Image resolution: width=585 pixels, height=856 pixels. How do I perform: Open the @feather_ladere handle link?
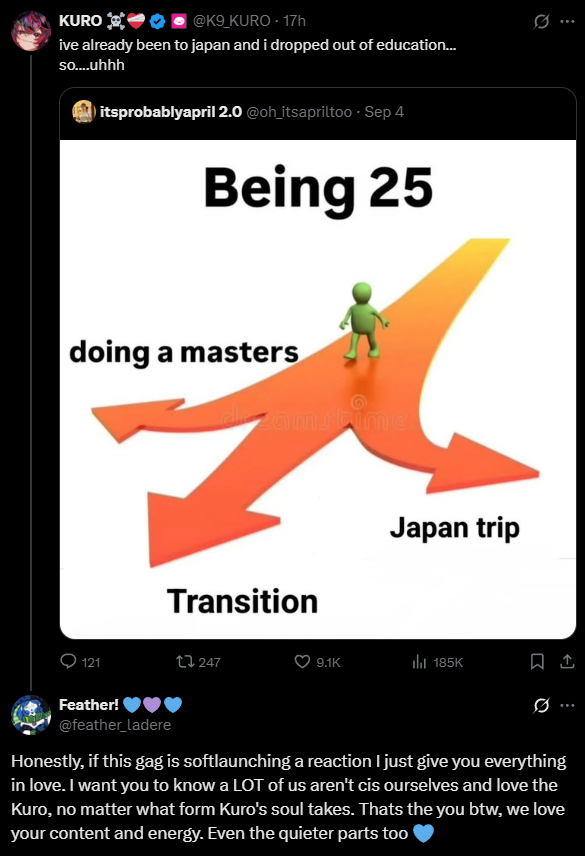tap(115, 725)
